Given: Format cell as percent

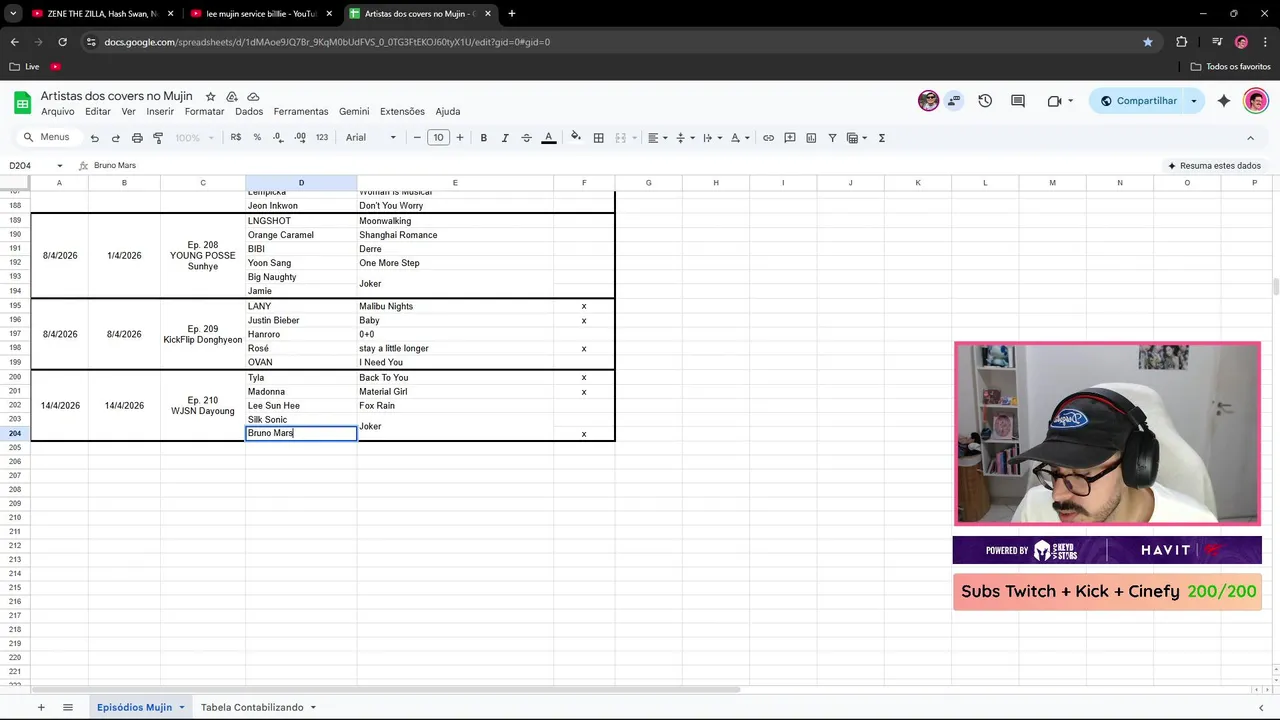Looking at the screenshot, I should click(257, 138).
